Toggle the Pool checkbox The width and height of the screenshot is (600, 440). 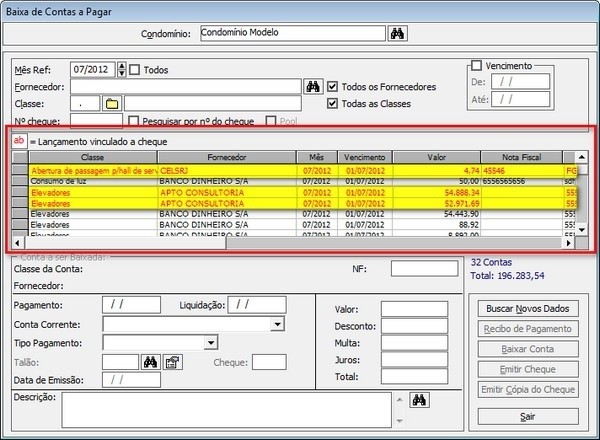coord(271,121)
